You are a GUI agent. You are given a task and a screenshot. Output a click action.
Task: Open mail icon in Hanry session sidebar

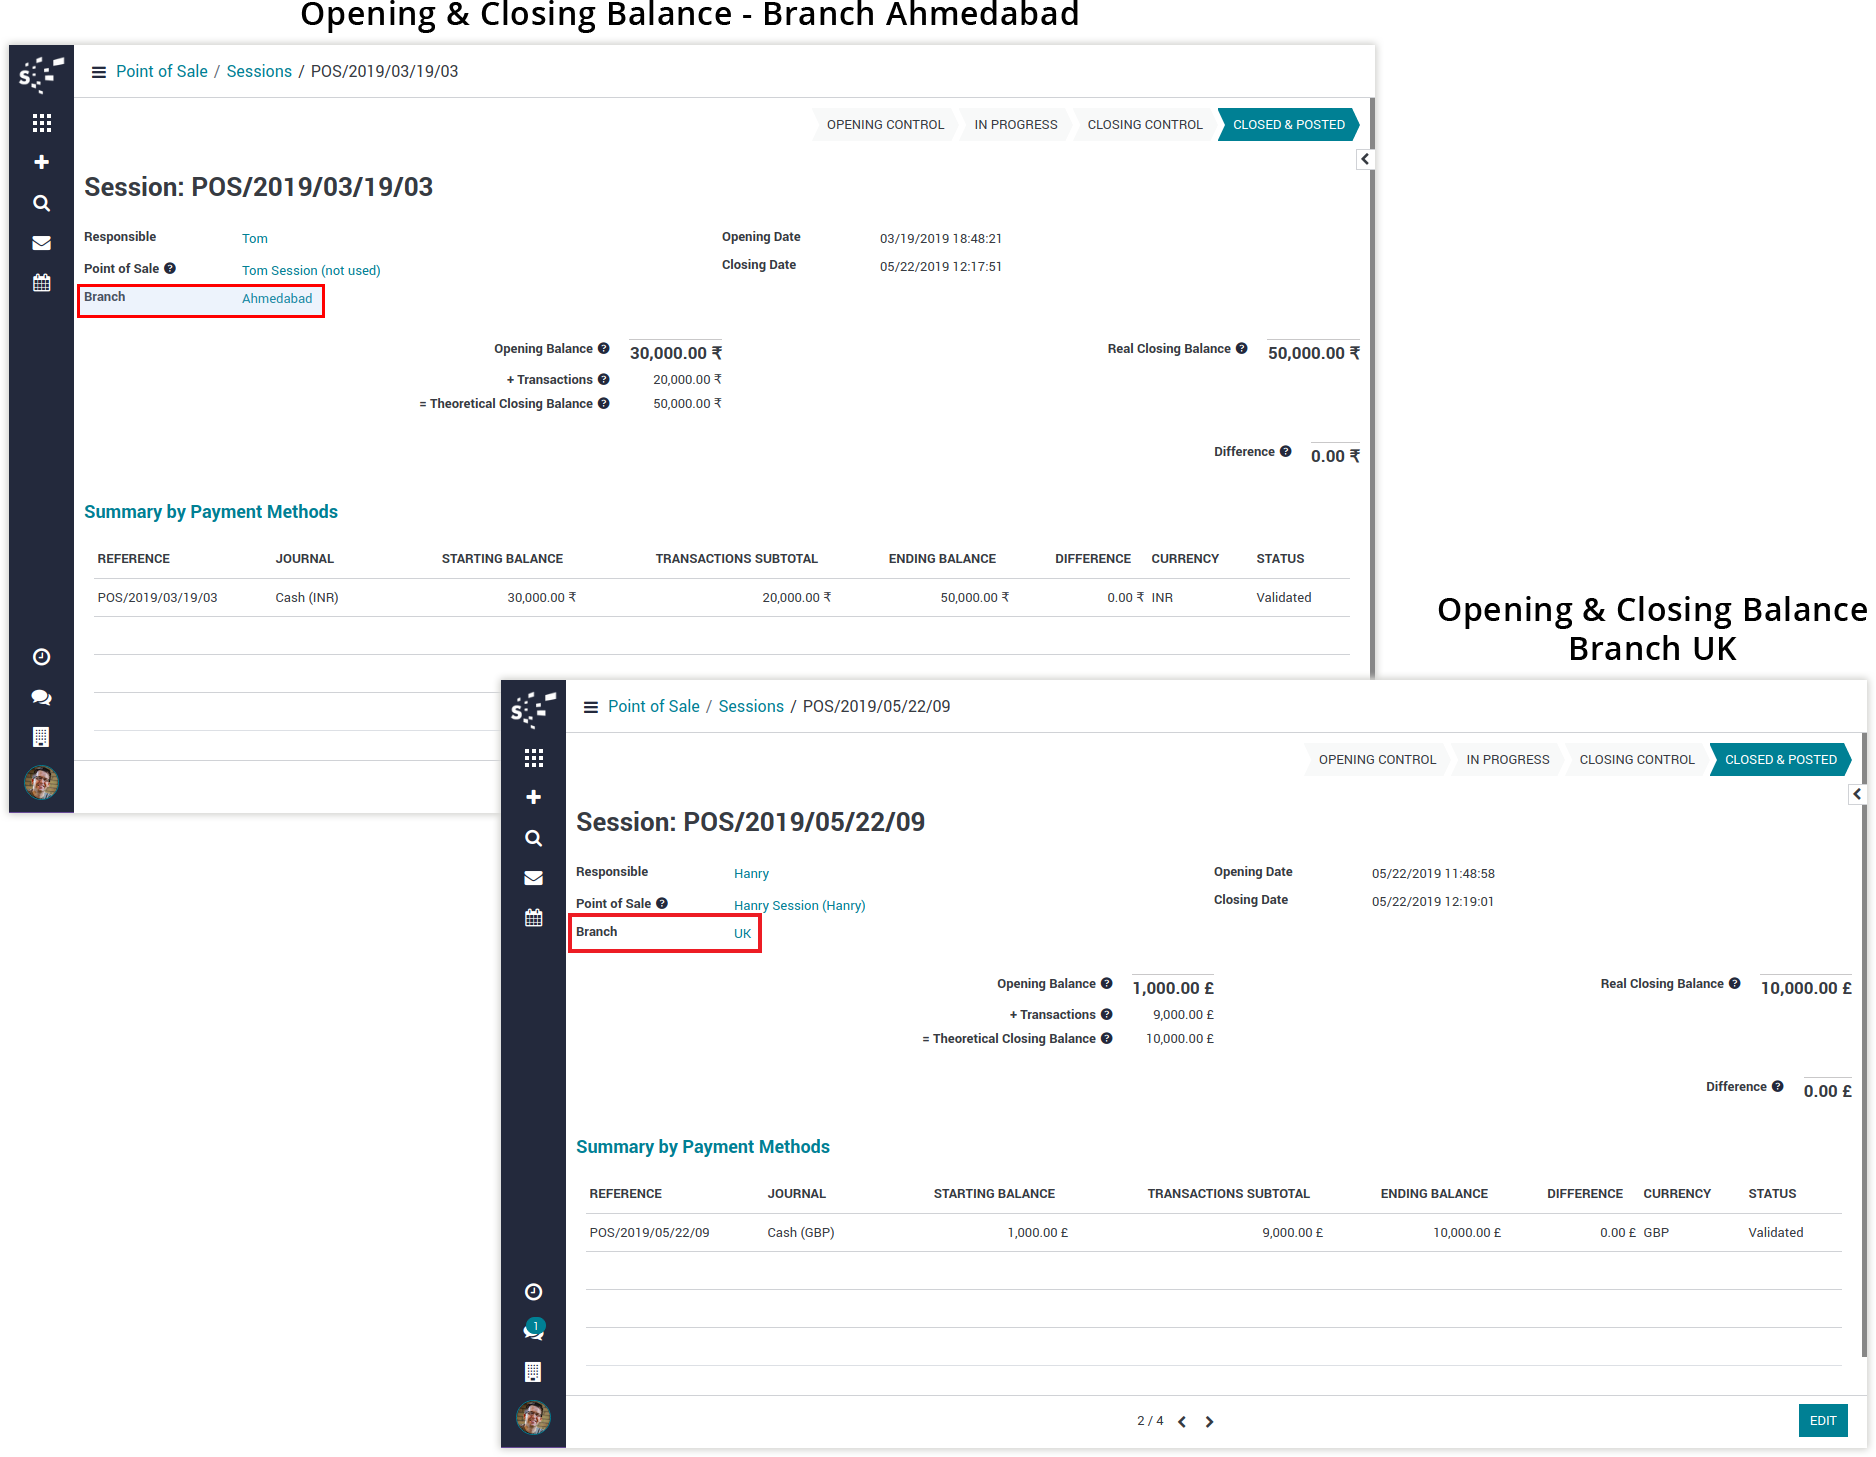[533, 878]
